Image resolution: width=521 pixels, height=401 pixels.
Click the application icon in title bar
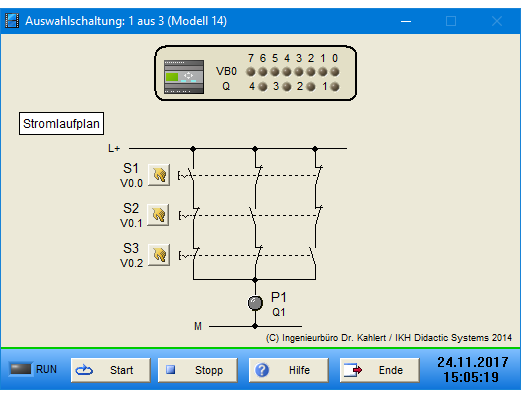(12, 21)
